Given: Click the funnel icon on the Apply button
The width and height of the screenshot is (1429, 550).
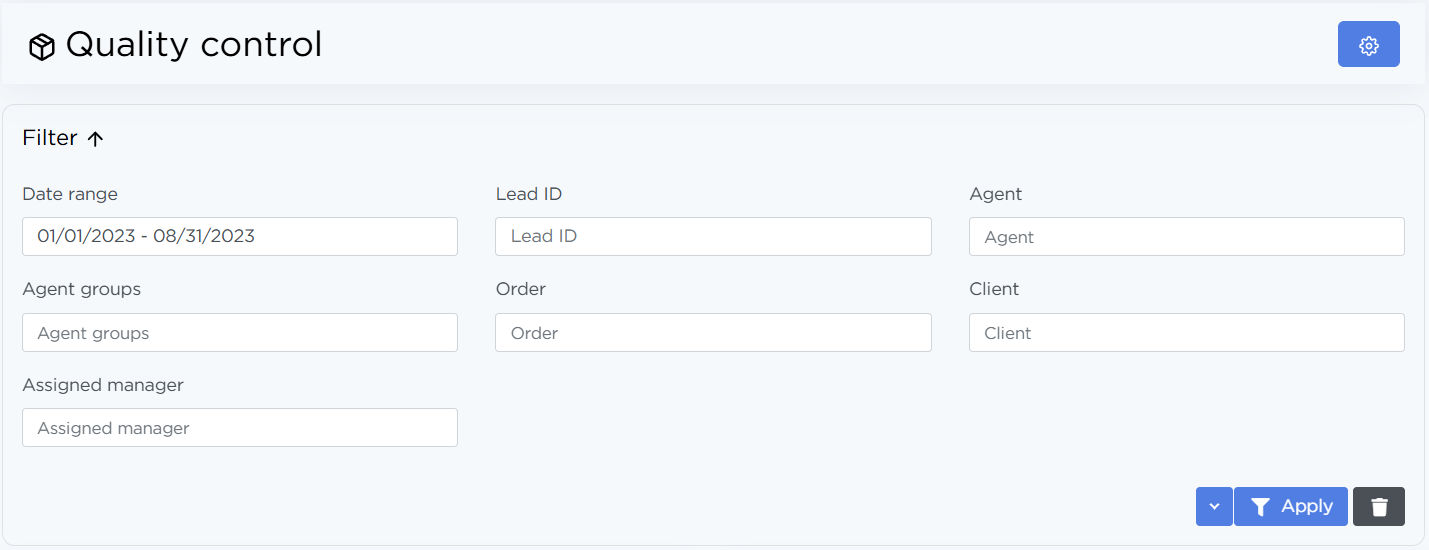Looking at the screenshot, I should [1260, 507].
